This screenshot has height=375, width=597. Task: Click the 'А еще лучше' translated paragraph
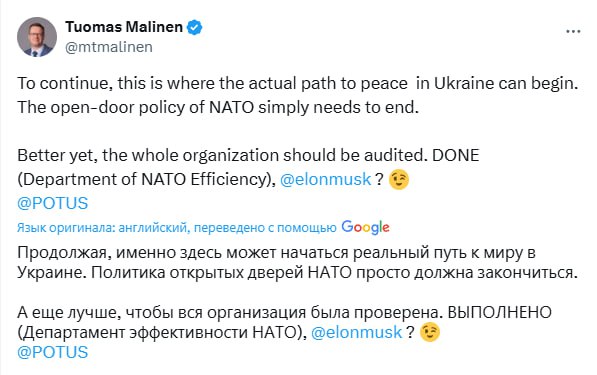pos(284,322)
